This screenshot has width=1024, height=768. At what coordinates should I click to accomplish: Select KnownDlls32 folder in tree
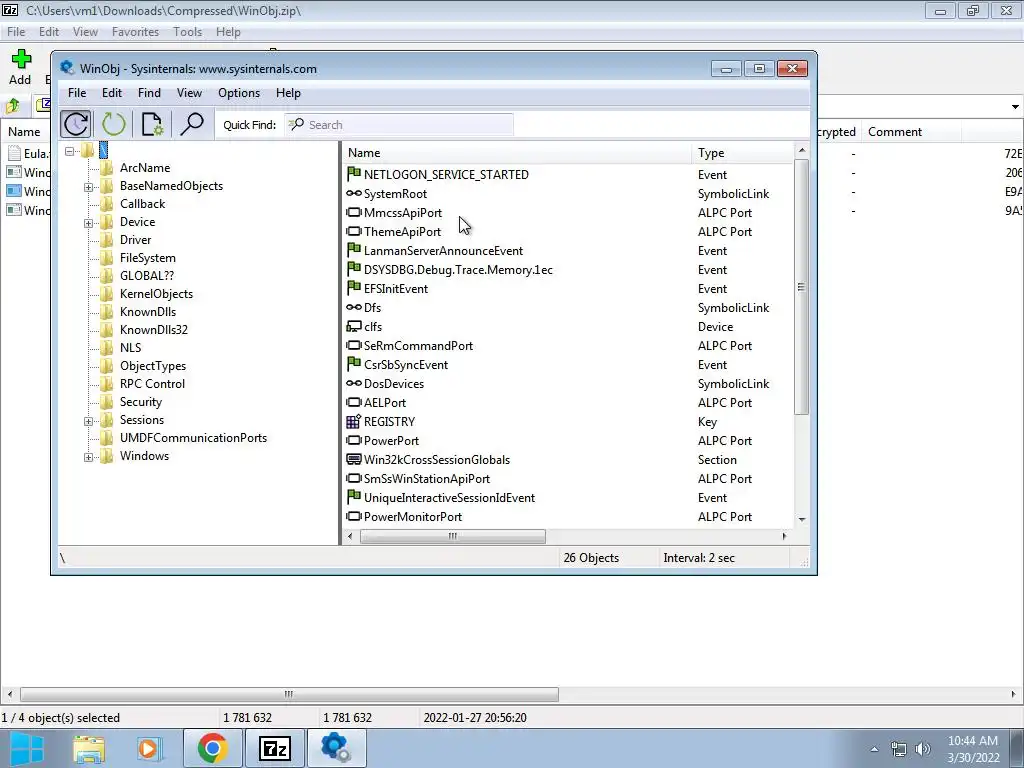coord(153,330)
